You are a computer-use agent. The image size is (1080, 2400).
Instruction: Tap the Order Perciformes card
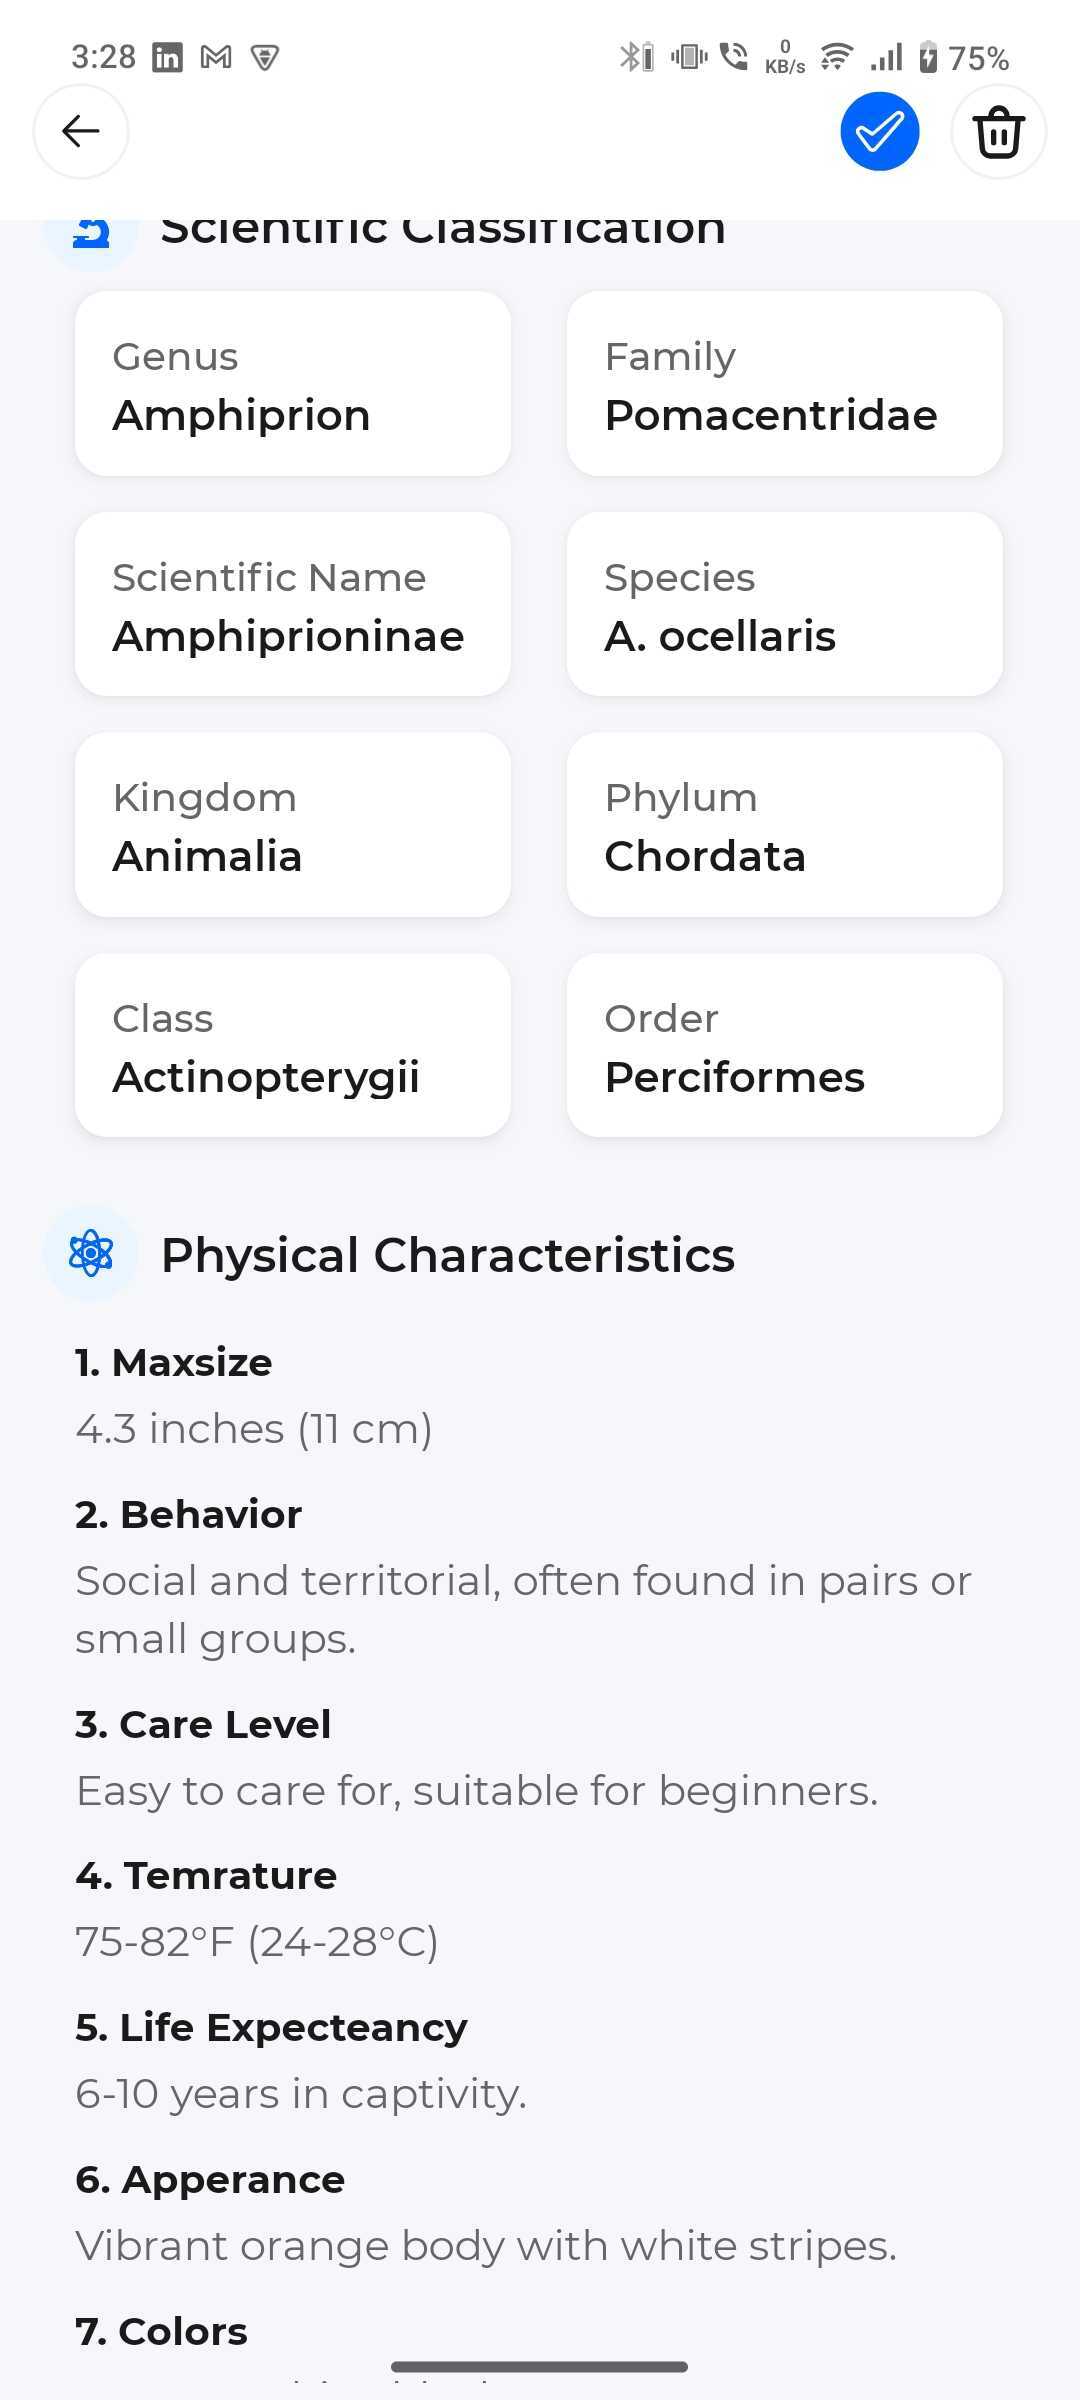click(784, 1045)
